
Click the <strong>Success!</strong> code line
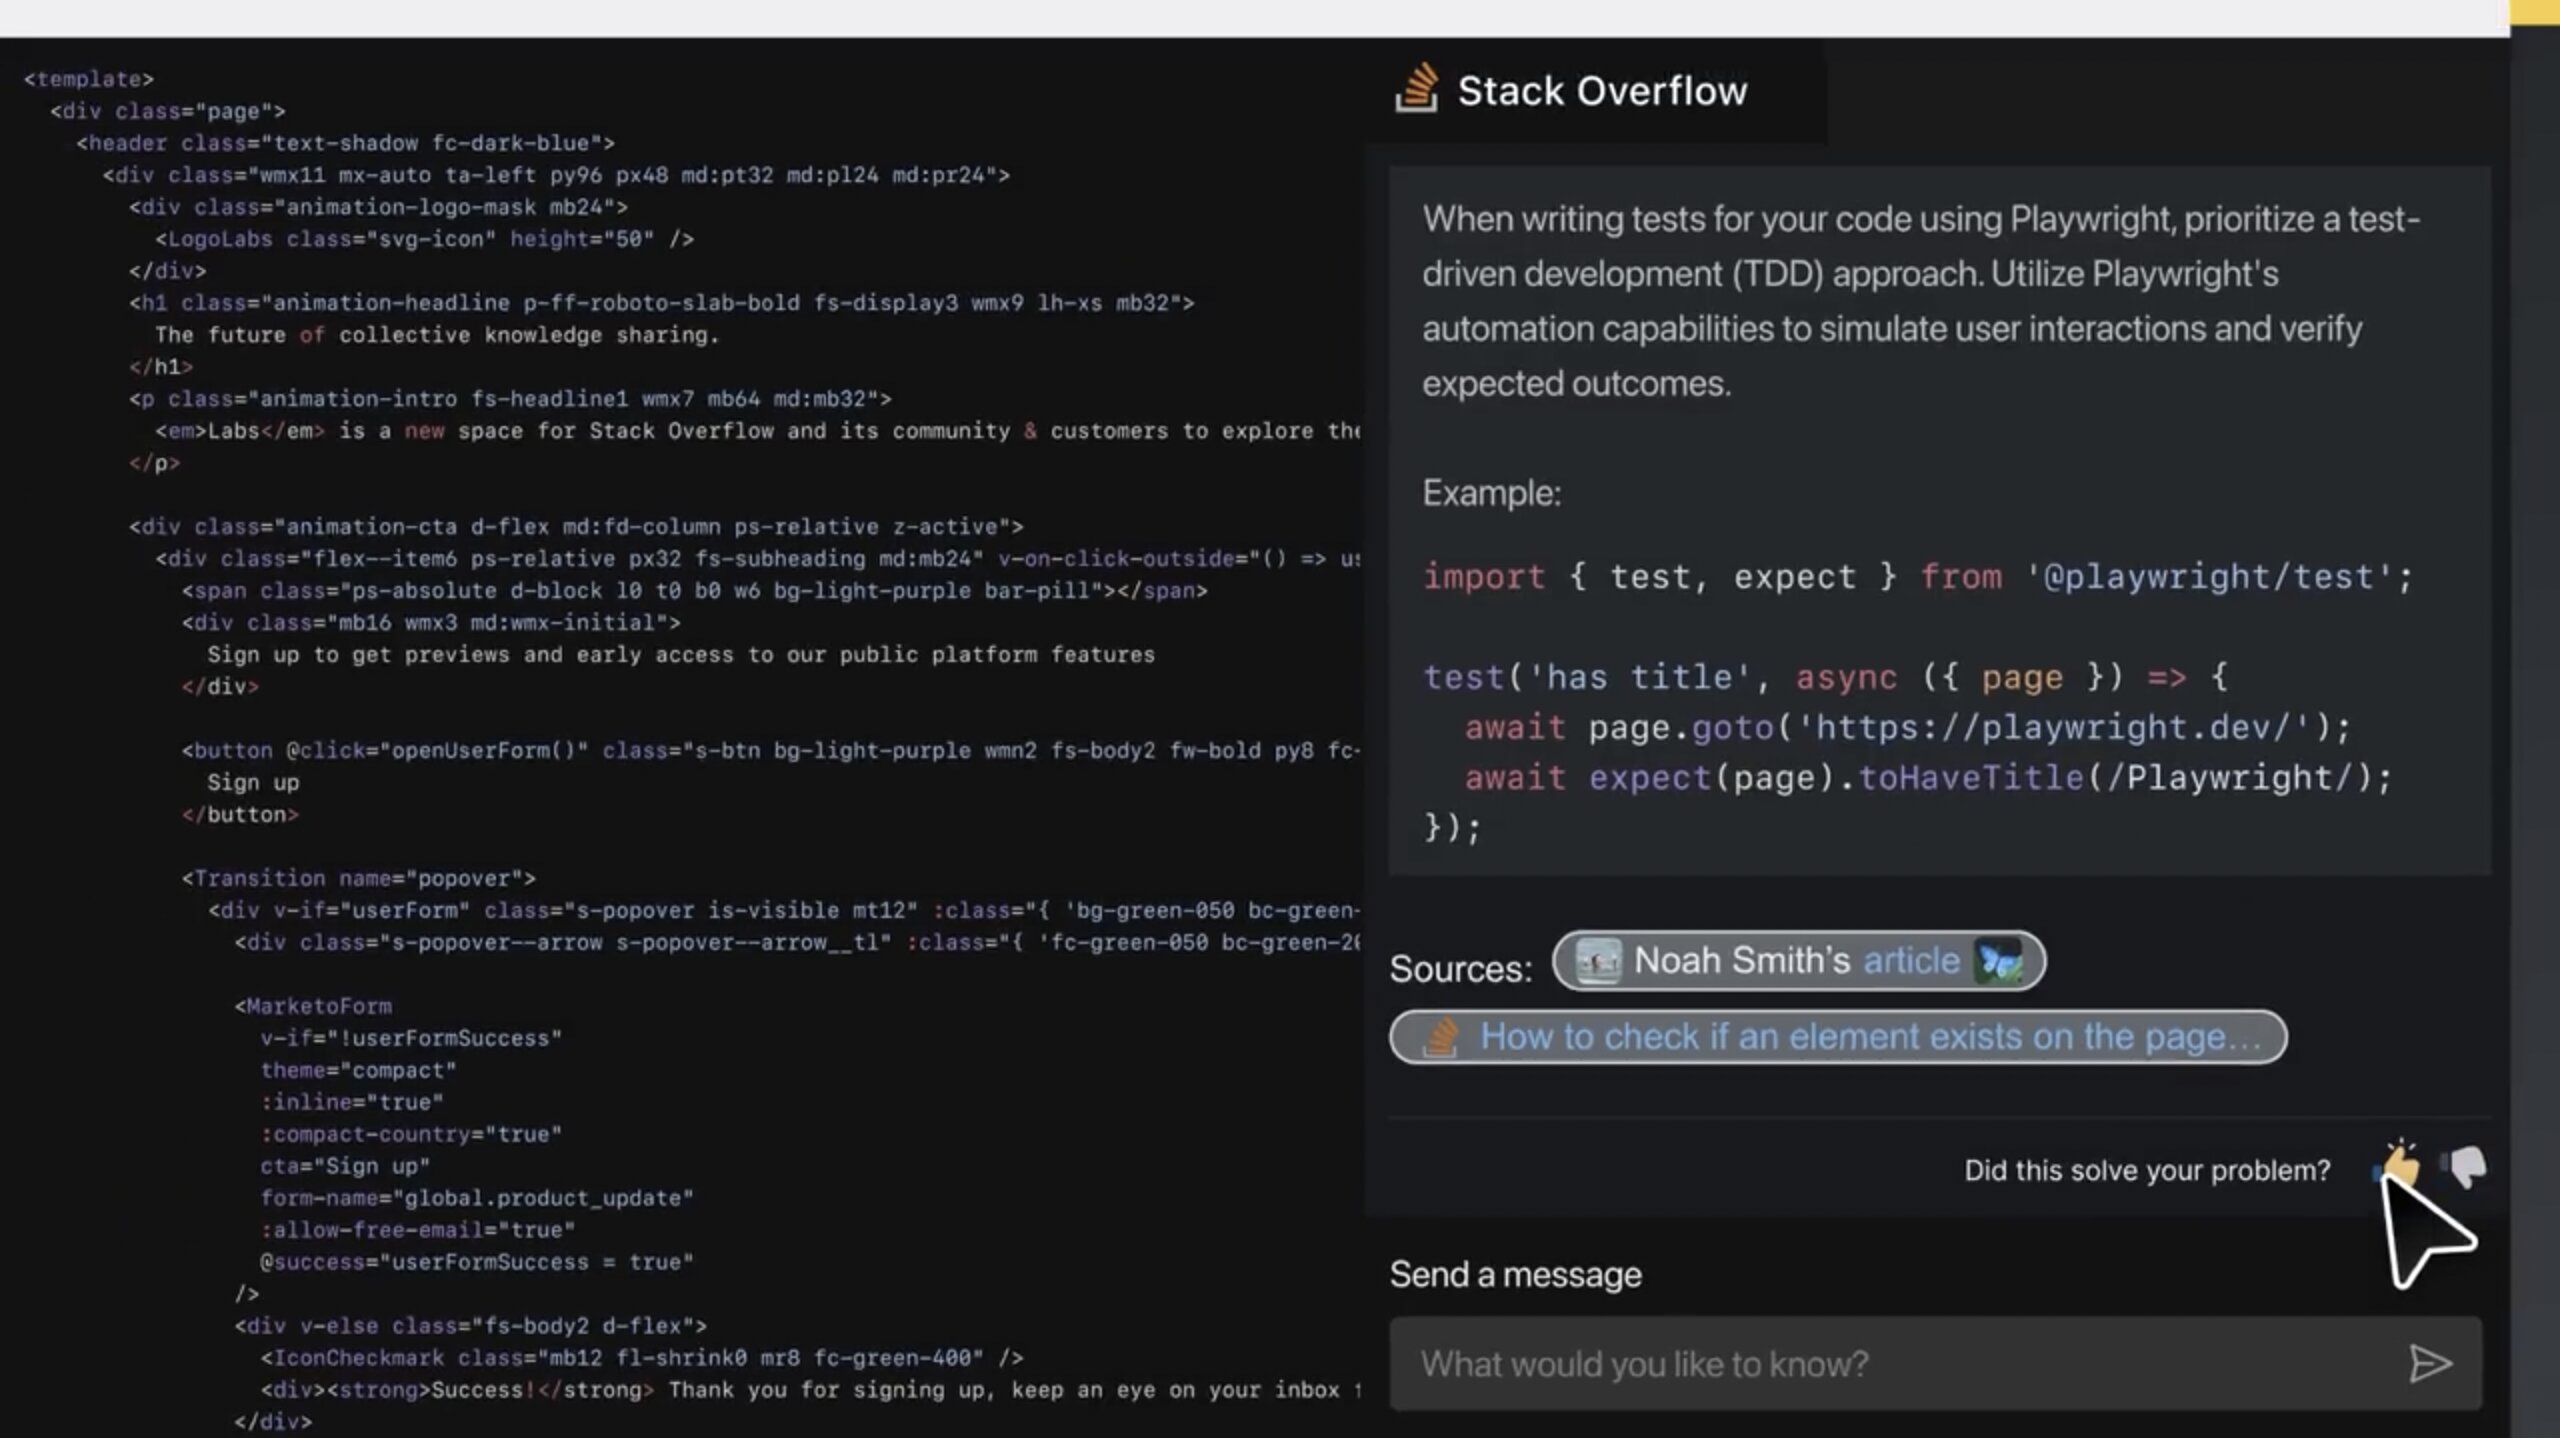click(810, 1390)
